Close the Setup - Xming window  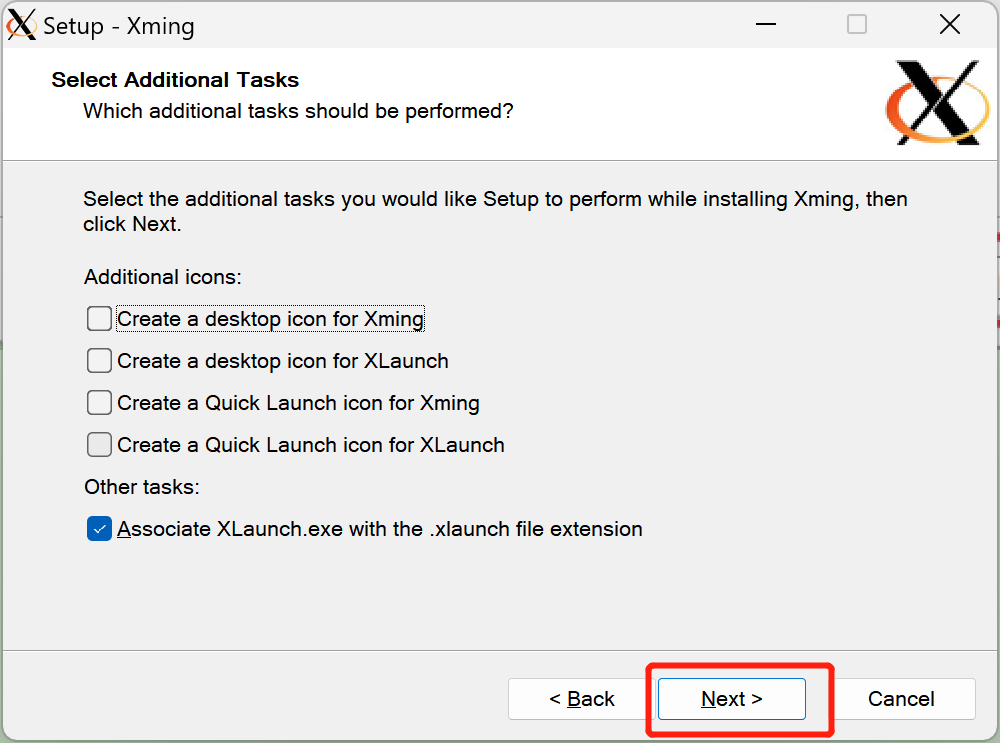pos(950,25)
